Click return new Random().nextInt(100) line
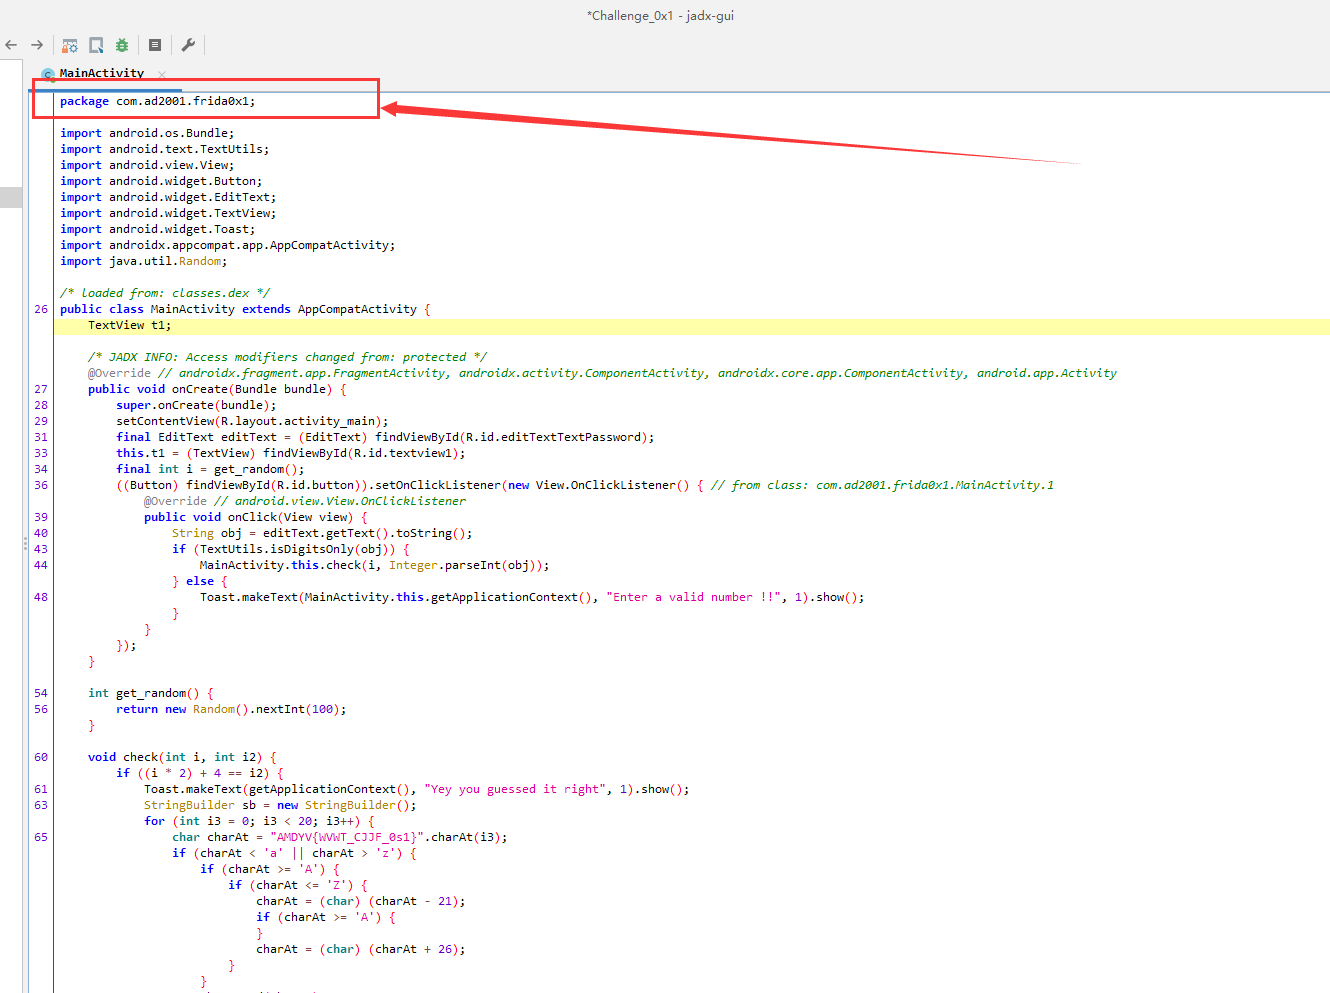1330x993 pixels. coord(231,709)
